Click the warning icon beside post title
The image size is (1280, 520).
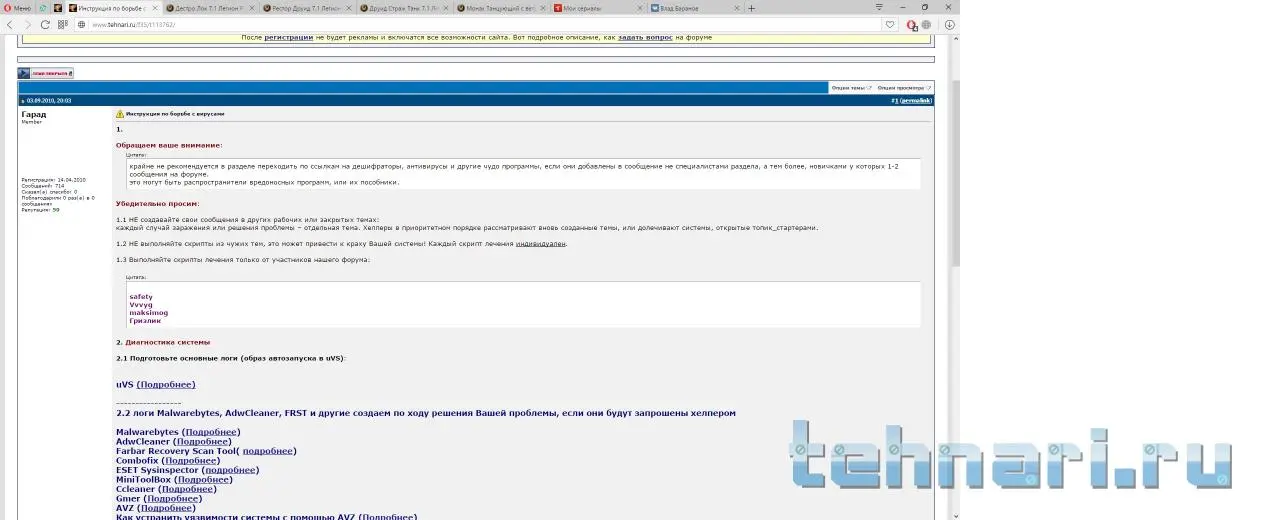click(x=120, y=114)
